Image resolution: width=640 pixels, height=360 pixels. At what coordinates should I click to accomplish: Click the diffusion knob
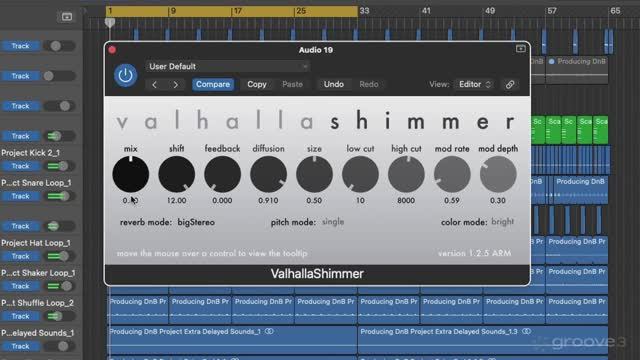[x=268, y=174]
